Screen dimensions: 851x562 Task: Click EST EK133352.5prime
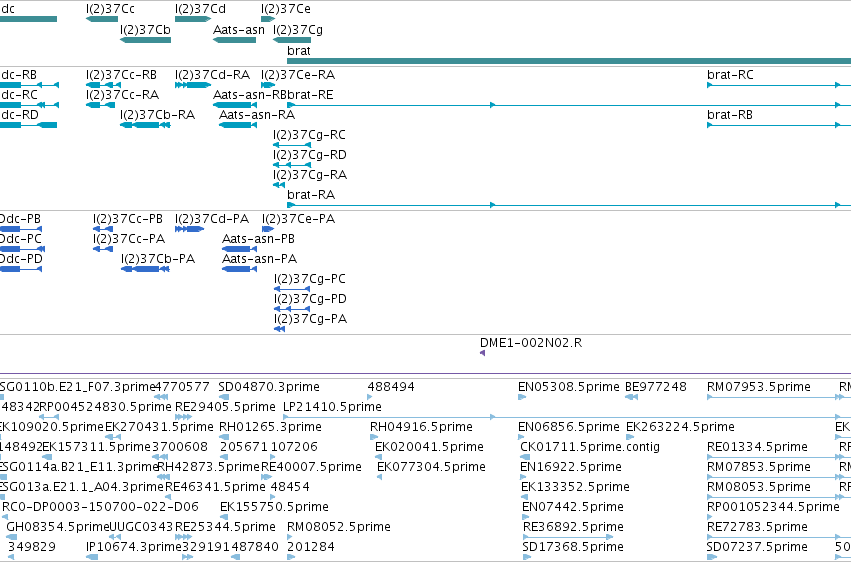tap(524, 497)
